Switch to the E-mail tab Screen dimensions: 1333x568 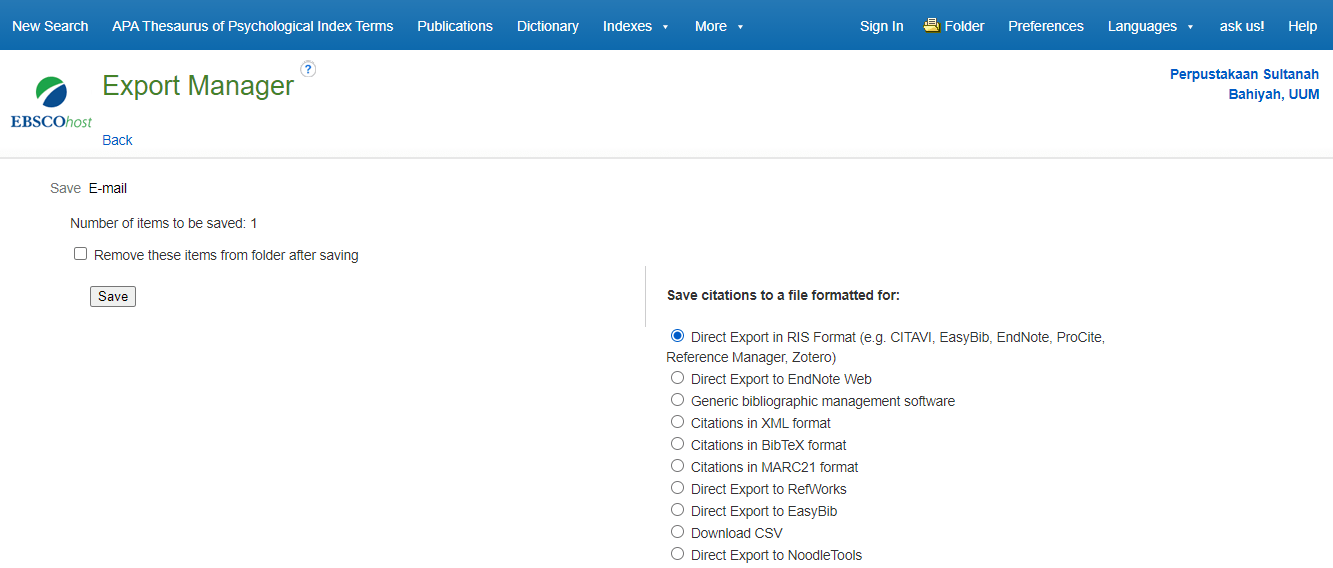coord(108,188)
